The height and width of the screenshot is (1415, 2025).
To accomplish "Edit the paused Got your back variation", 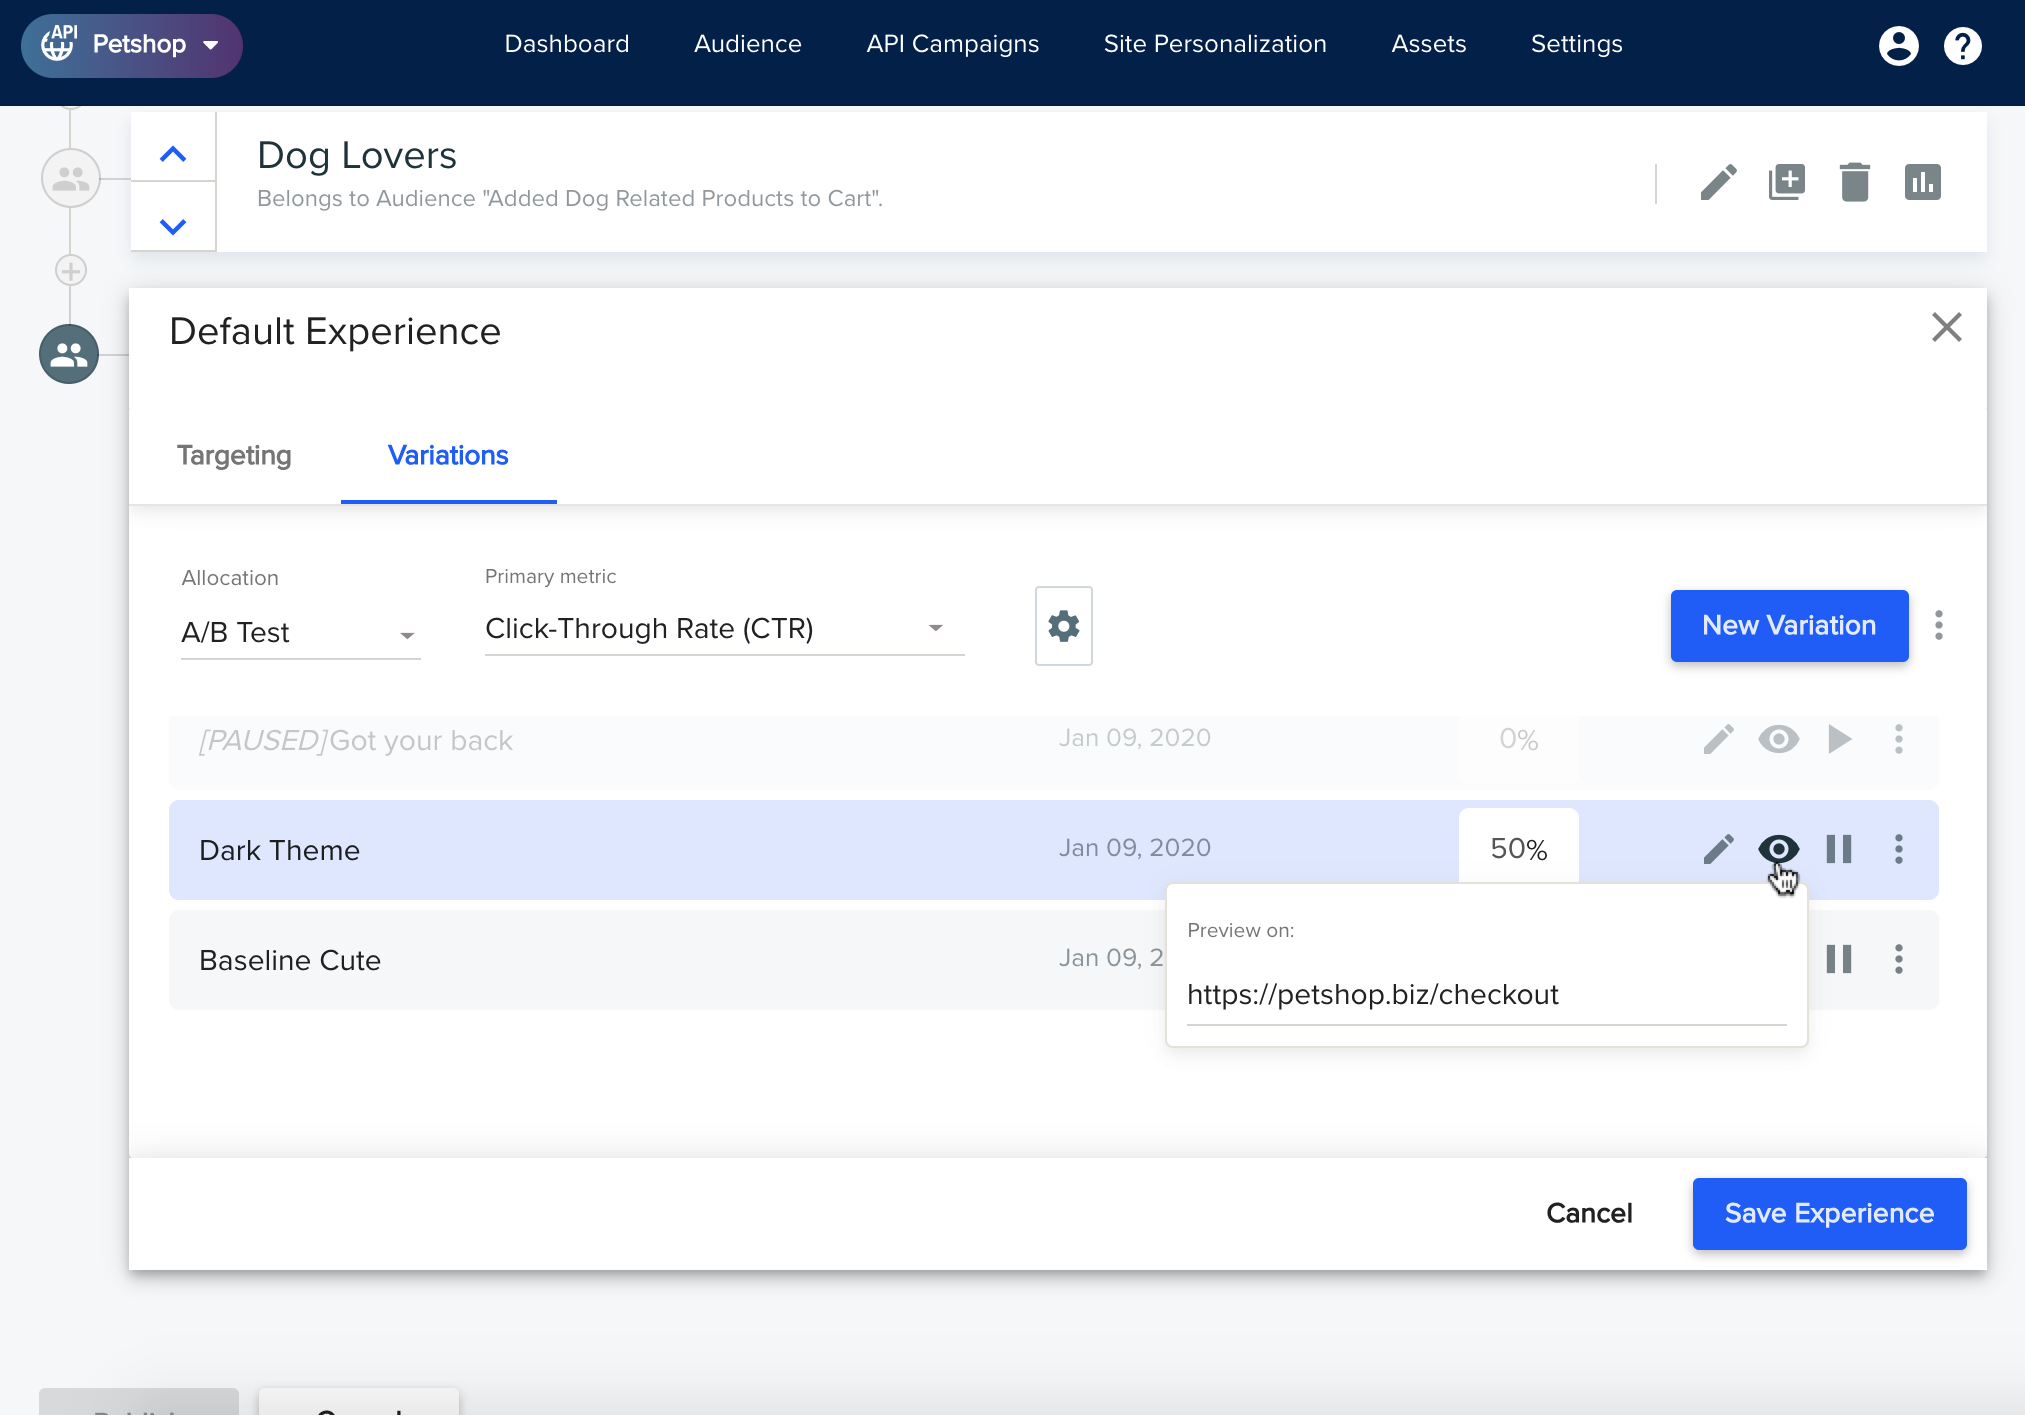I will pos(1718,739).
